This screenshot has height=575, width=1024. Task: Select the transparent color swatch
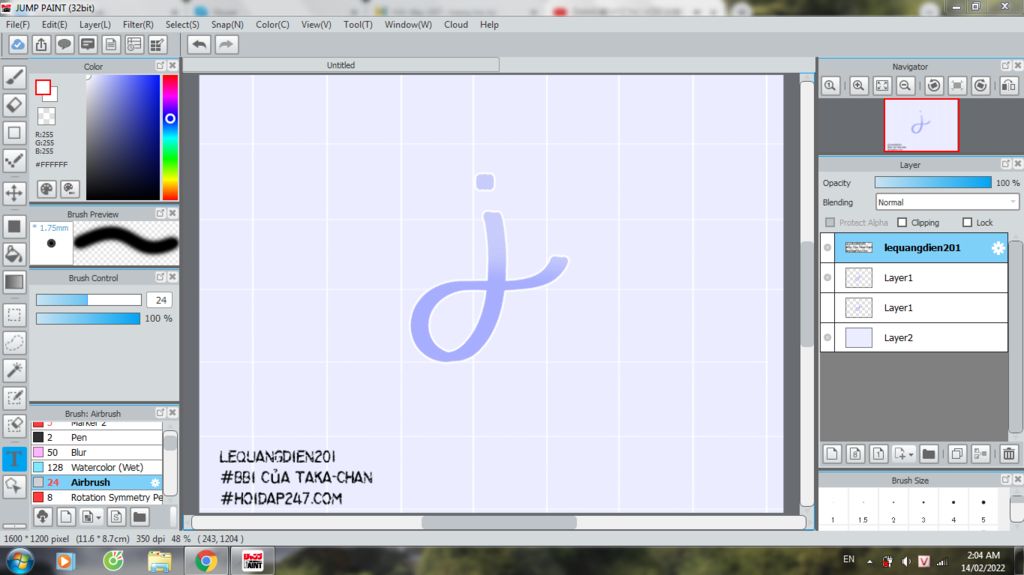coord(46,116)
